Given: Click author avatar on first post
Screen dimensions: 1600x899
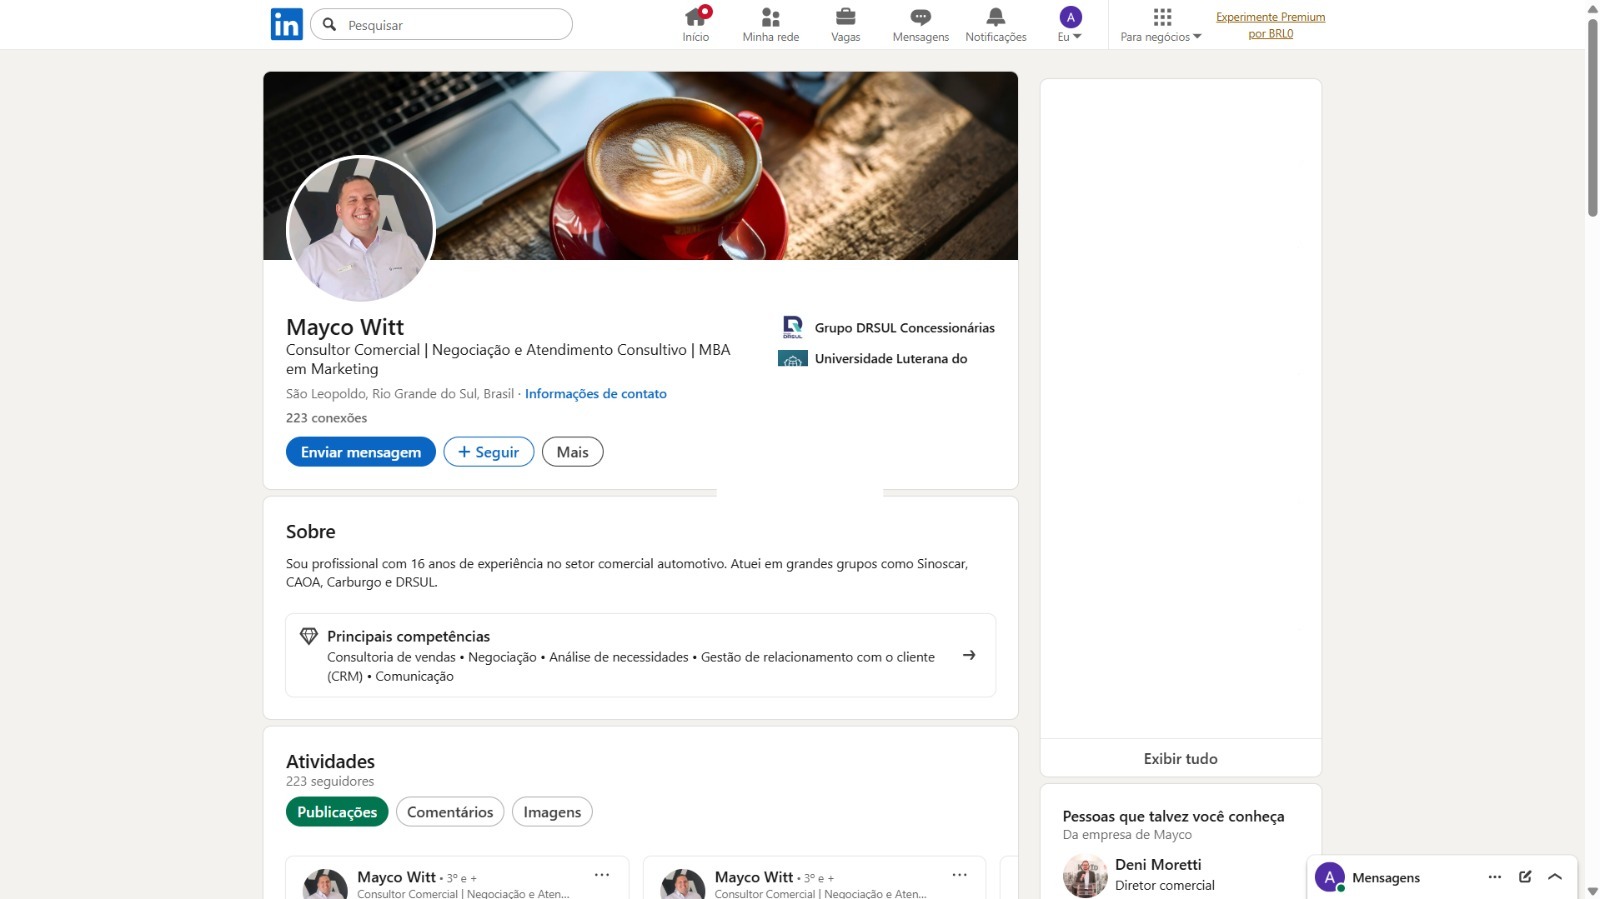Looking at the screenshot, I should (x=325, y=884).
